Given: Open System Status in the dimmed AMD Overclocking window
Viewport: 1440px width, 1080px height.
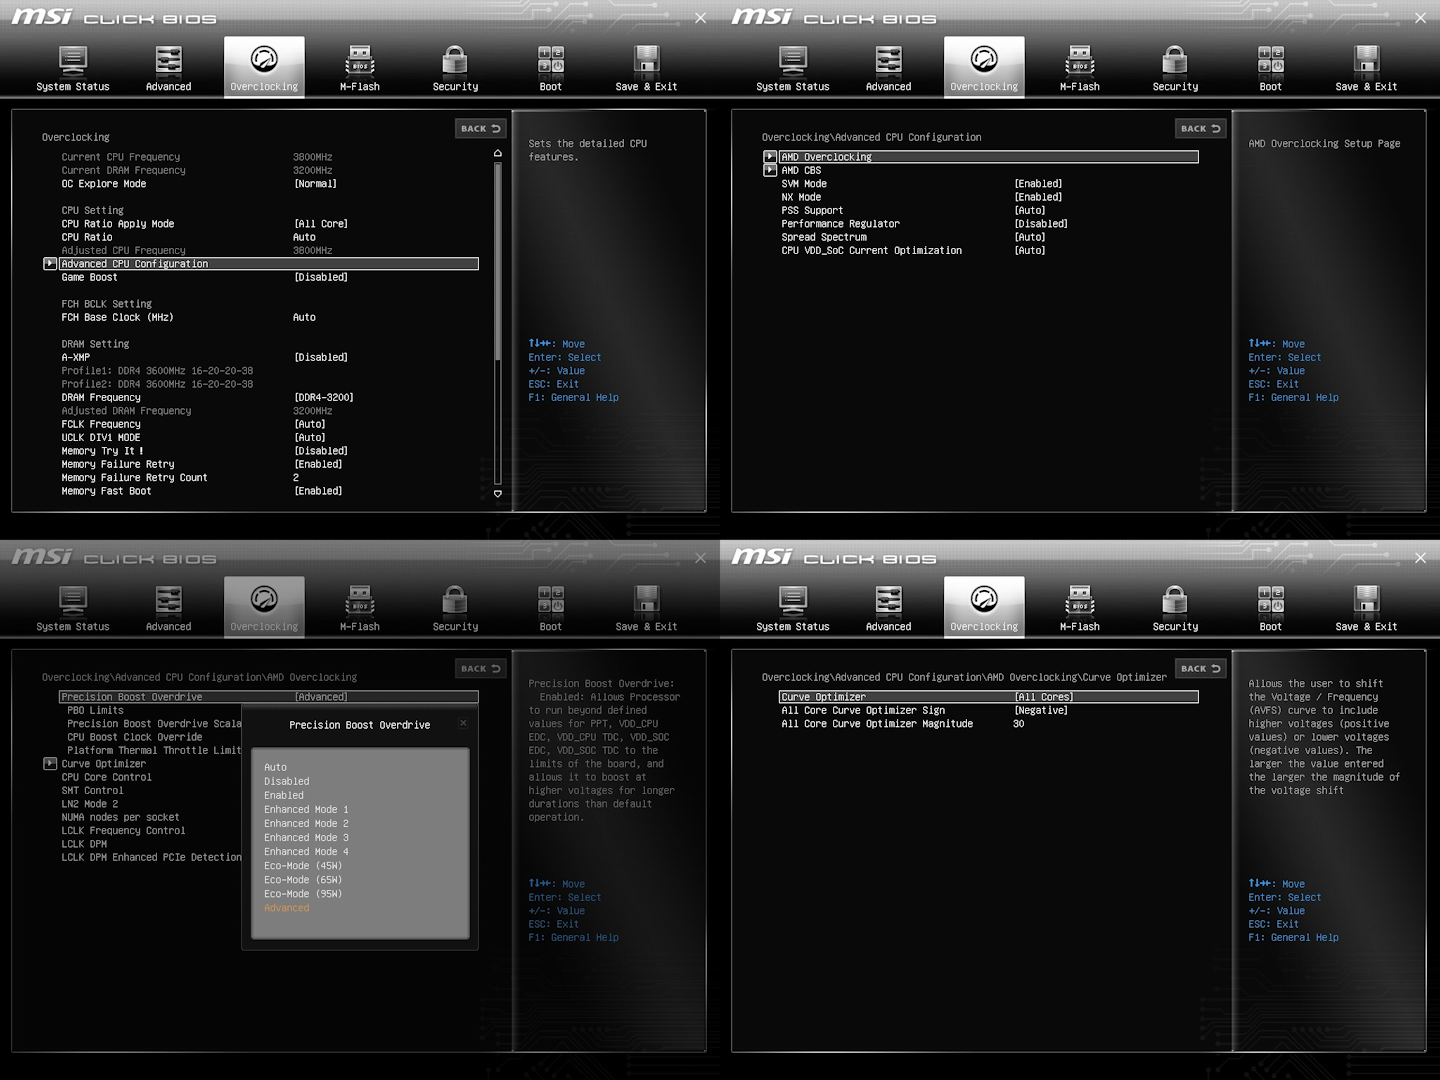Looking at the screenshot, I should [73, 608].
